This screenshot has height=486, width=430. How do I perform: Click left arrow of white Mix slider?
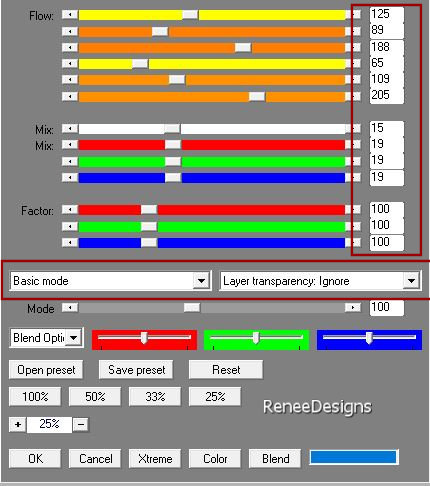[70, 128]
